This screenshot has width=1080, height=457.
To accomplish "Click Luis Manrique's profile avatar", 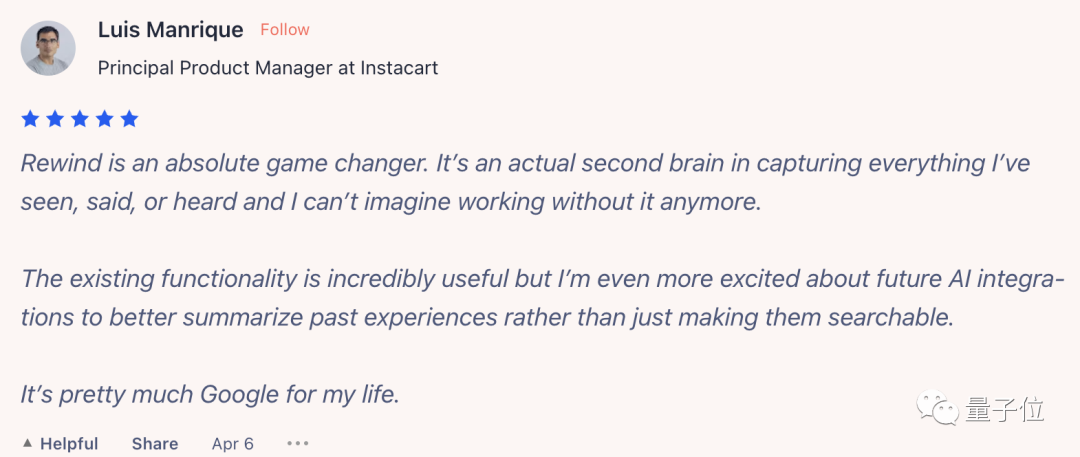I will [x=48, y=48].
